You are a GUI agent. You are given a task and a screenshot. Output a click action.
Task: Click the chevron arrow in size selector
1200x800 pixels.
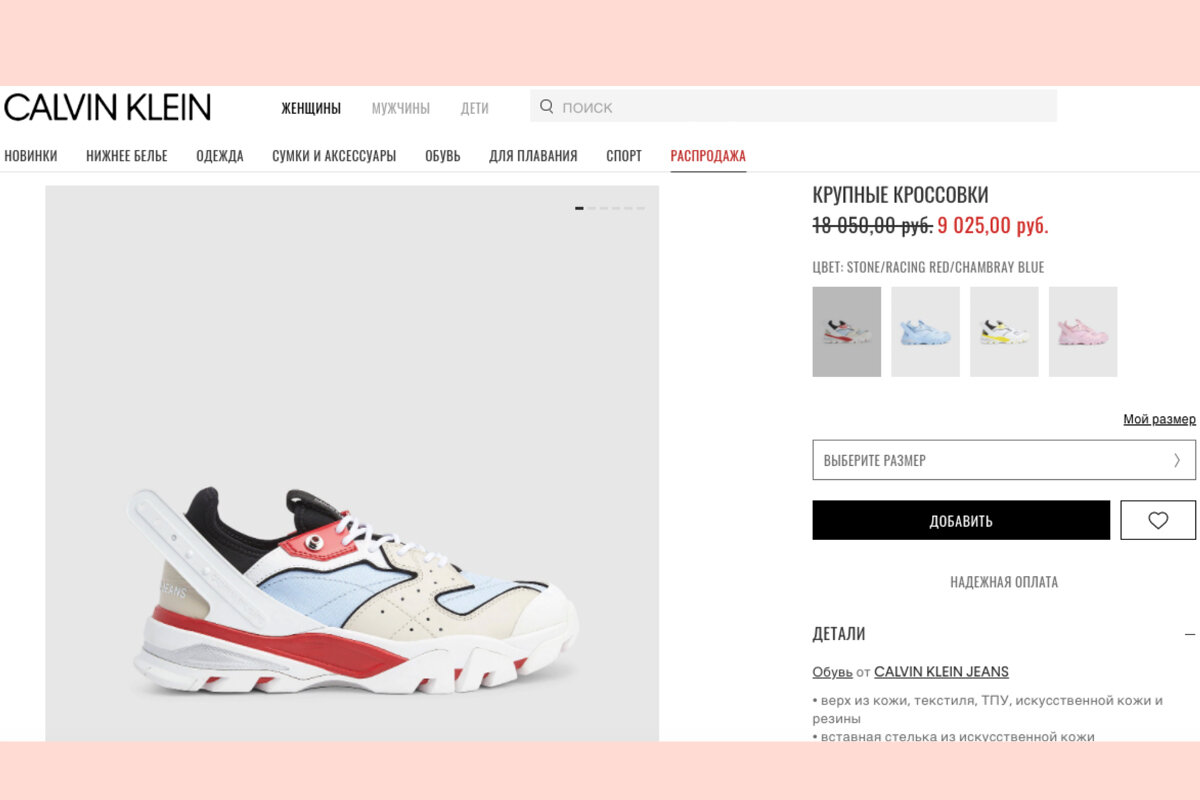tap(1177, 460)
